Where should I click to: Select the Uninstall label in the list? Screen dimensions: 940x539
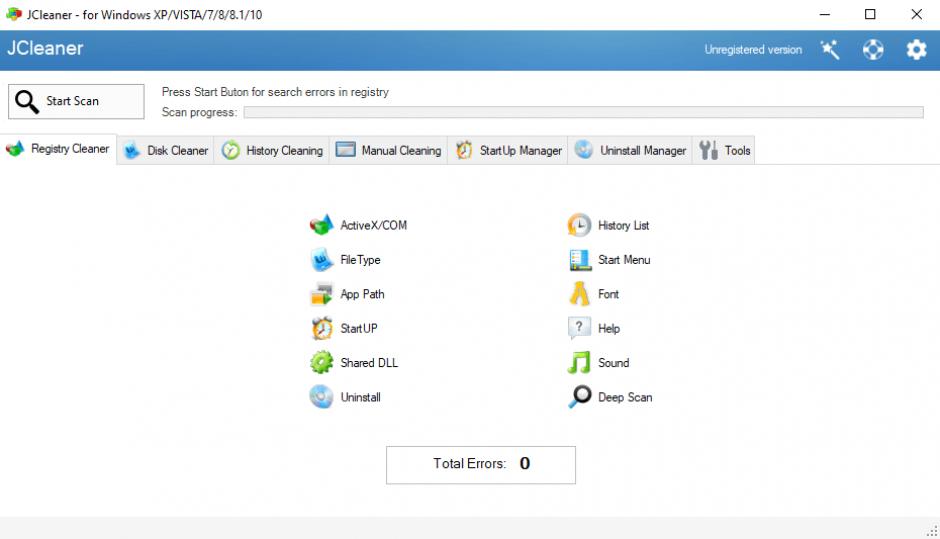click(x=360, y=397)
